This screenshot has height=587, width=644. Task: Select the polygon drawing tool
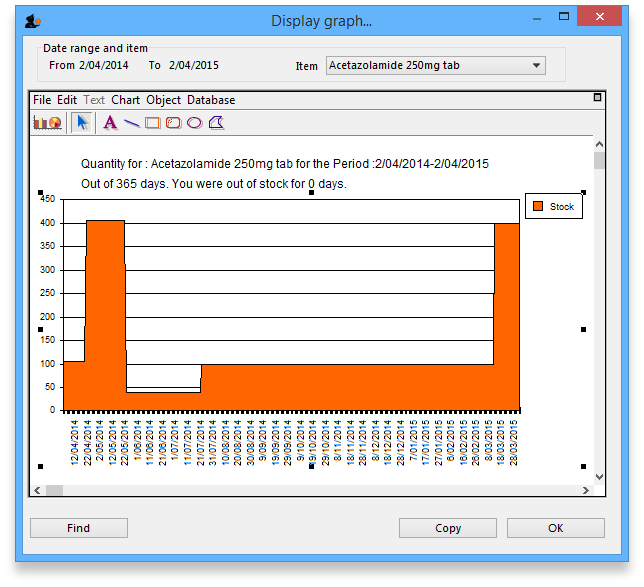(215, 122)
